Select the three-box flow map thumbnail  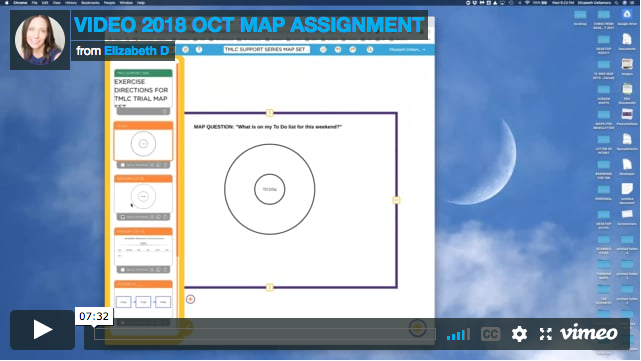pos(143,298)
